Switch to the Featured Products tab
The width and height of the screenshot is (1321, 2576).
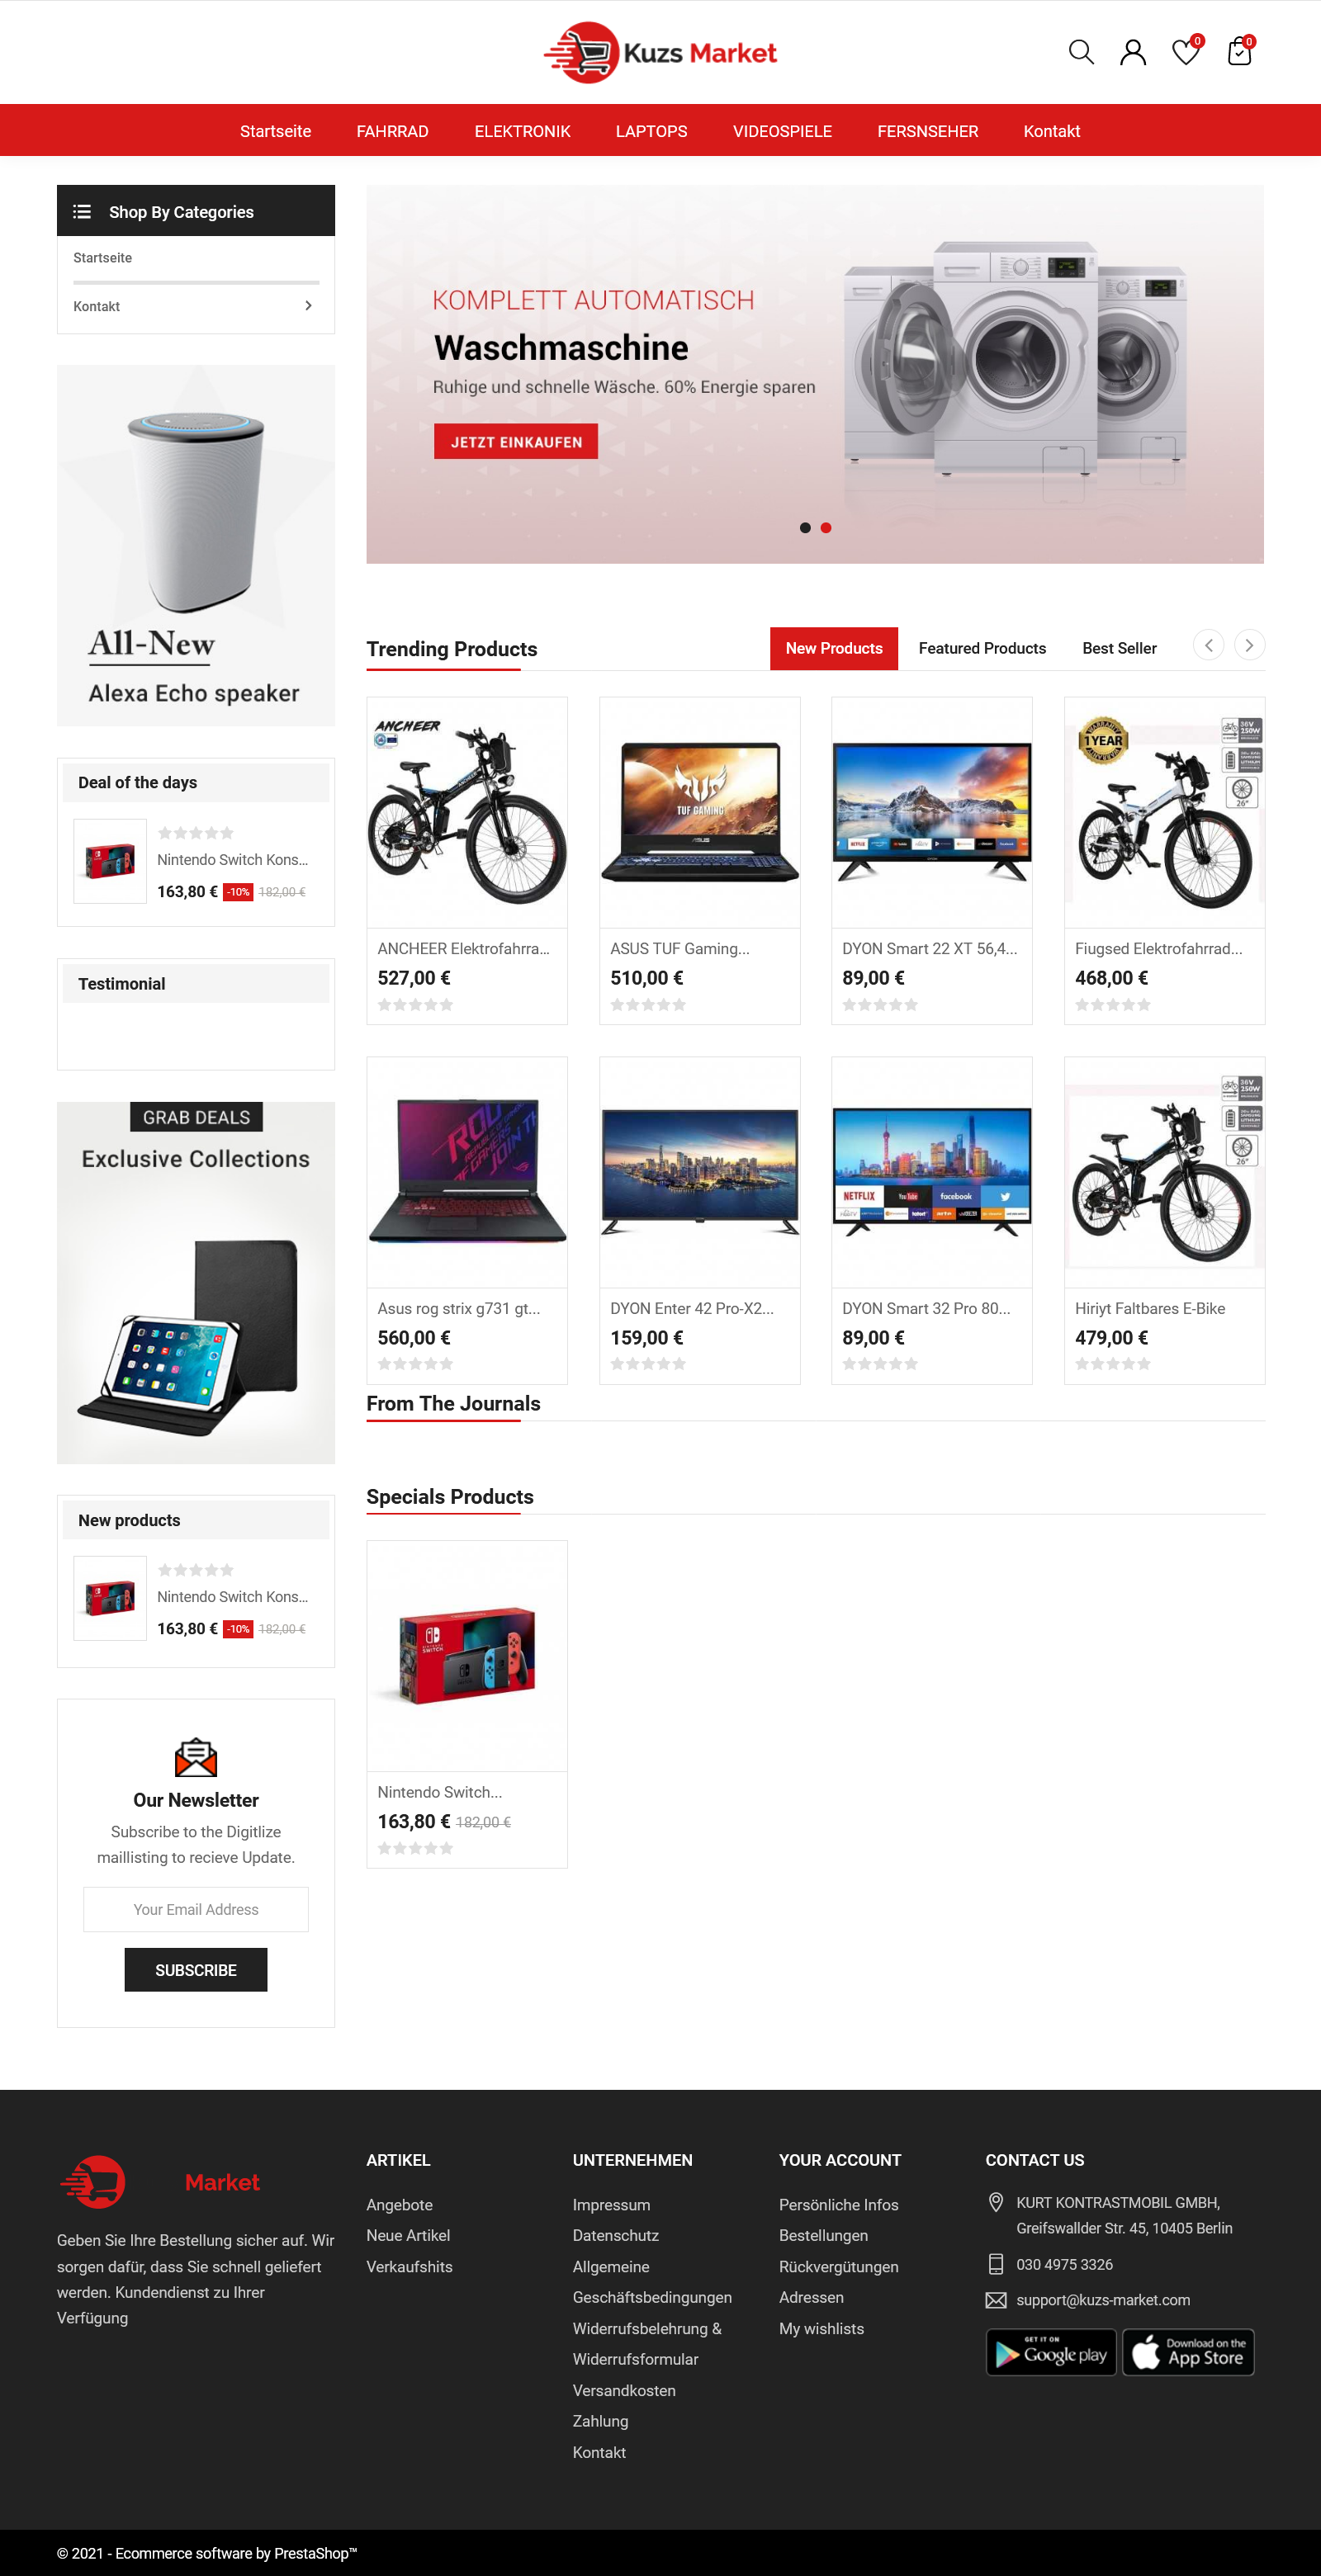[982, 648]
